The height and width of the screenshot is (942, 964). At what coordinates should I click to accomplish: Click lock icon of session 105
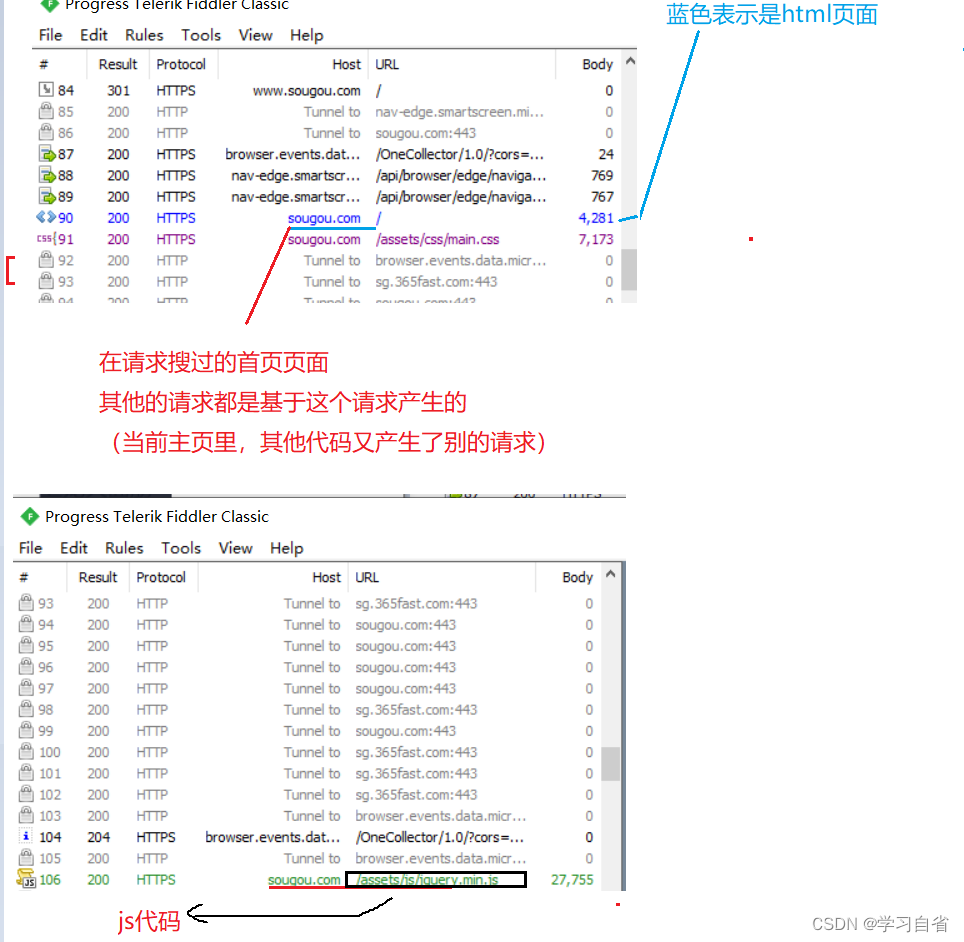[x=26, y=858]
